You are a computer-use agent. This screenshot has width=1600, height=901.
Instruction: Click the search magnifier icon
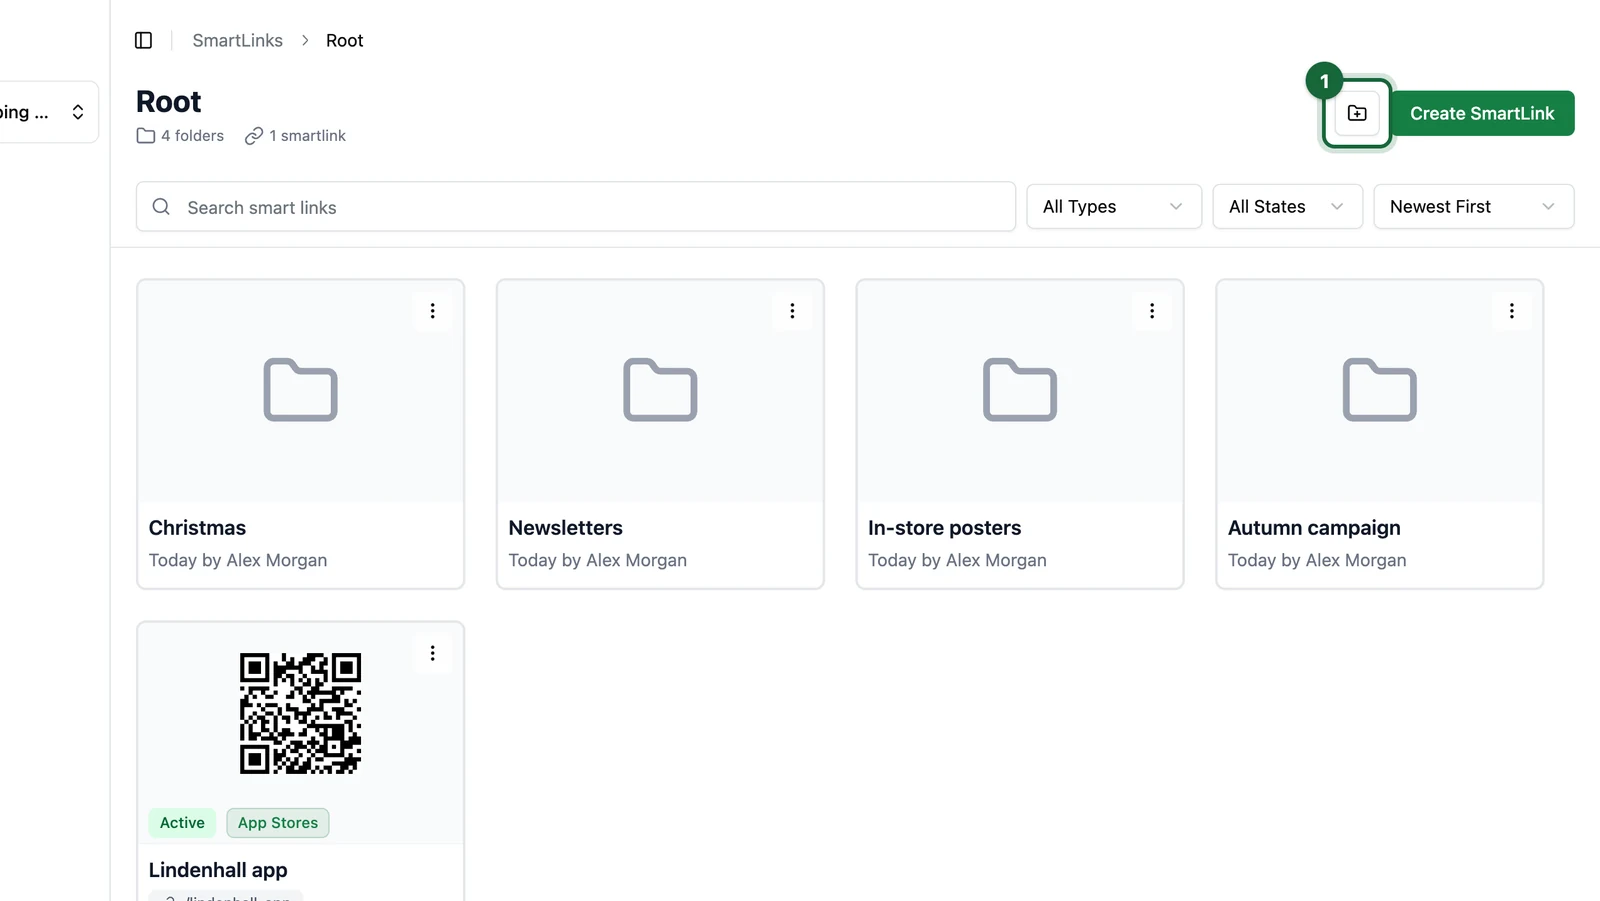point(161,207)
